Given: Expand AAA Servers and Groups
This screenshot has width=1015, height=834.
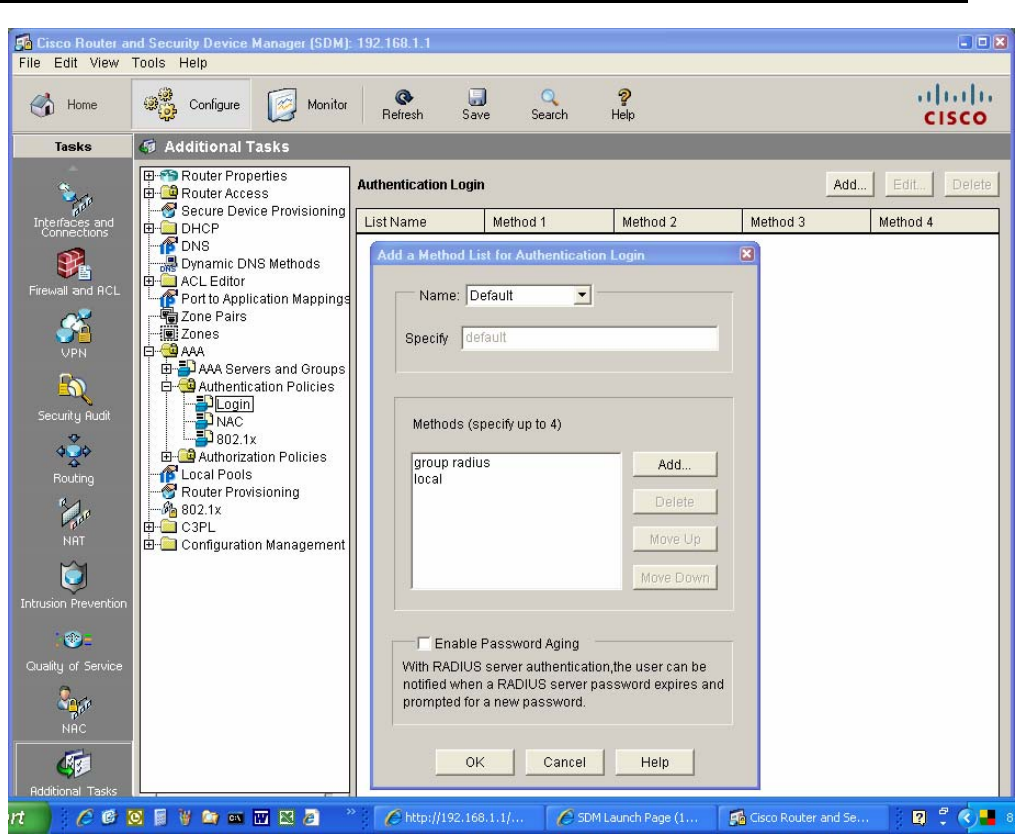Looking at the screenshot, I should [166, 369].
